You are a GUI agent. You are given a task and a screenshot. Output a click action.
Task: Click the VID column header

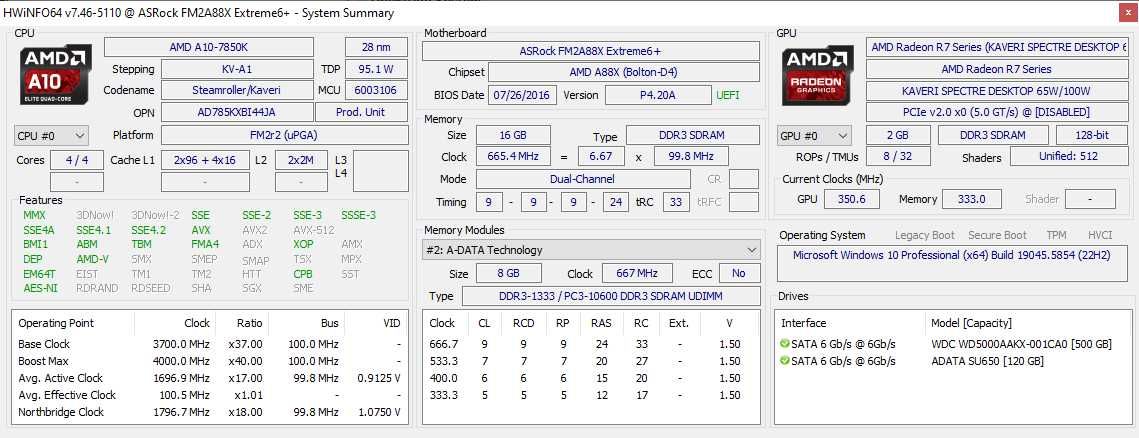pos(392,323)
